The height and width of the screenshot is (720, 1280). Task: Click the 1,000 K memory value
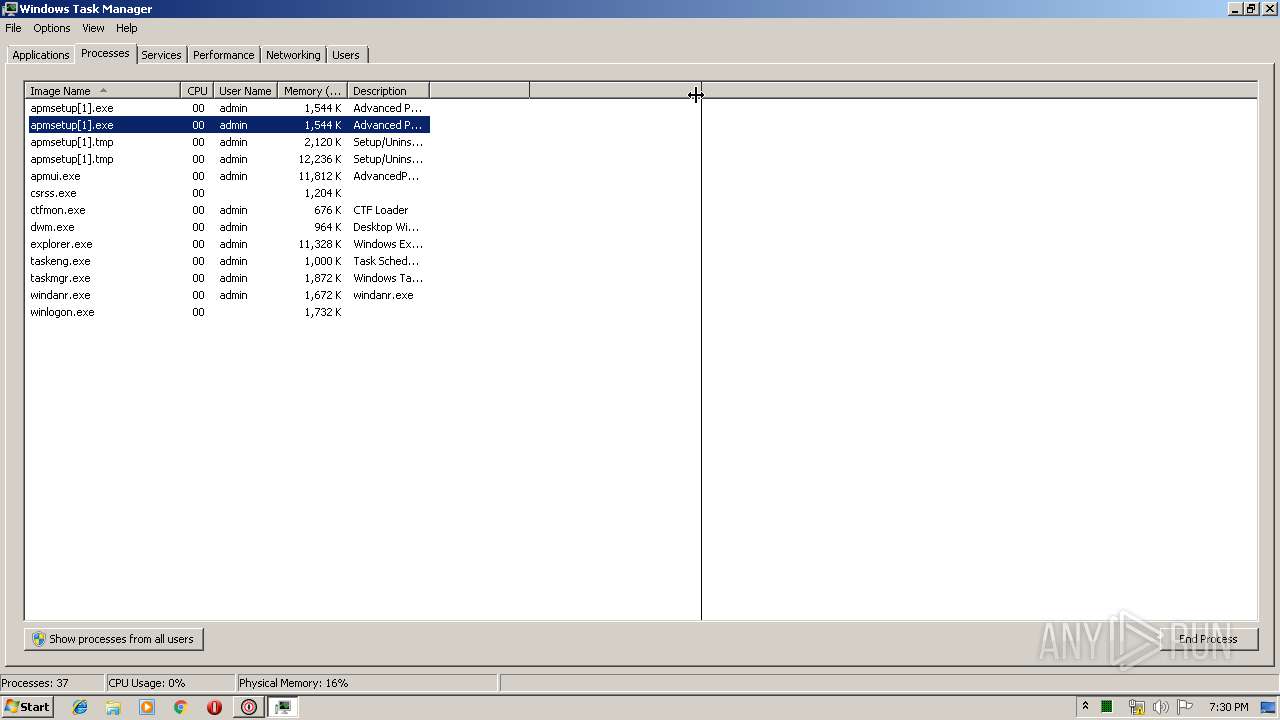point(323,261)
